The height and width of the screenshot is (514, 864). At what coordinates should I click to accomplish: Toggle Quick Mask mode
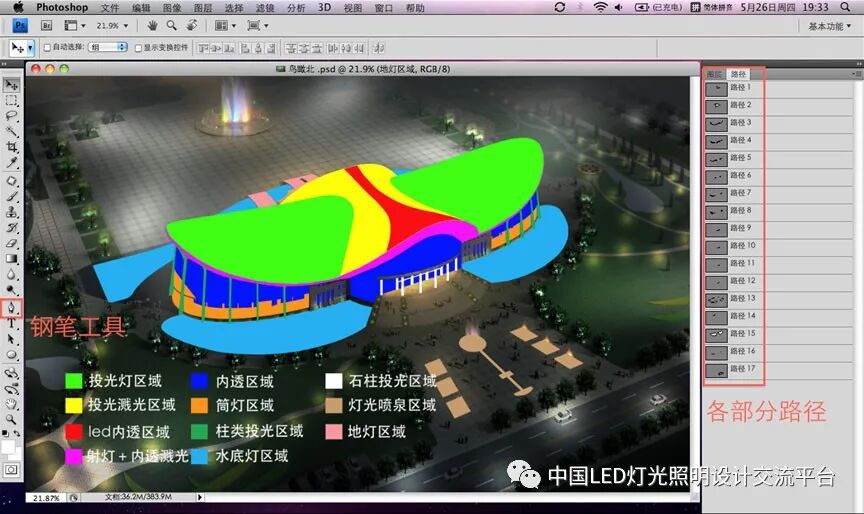(x=11, y=470)
